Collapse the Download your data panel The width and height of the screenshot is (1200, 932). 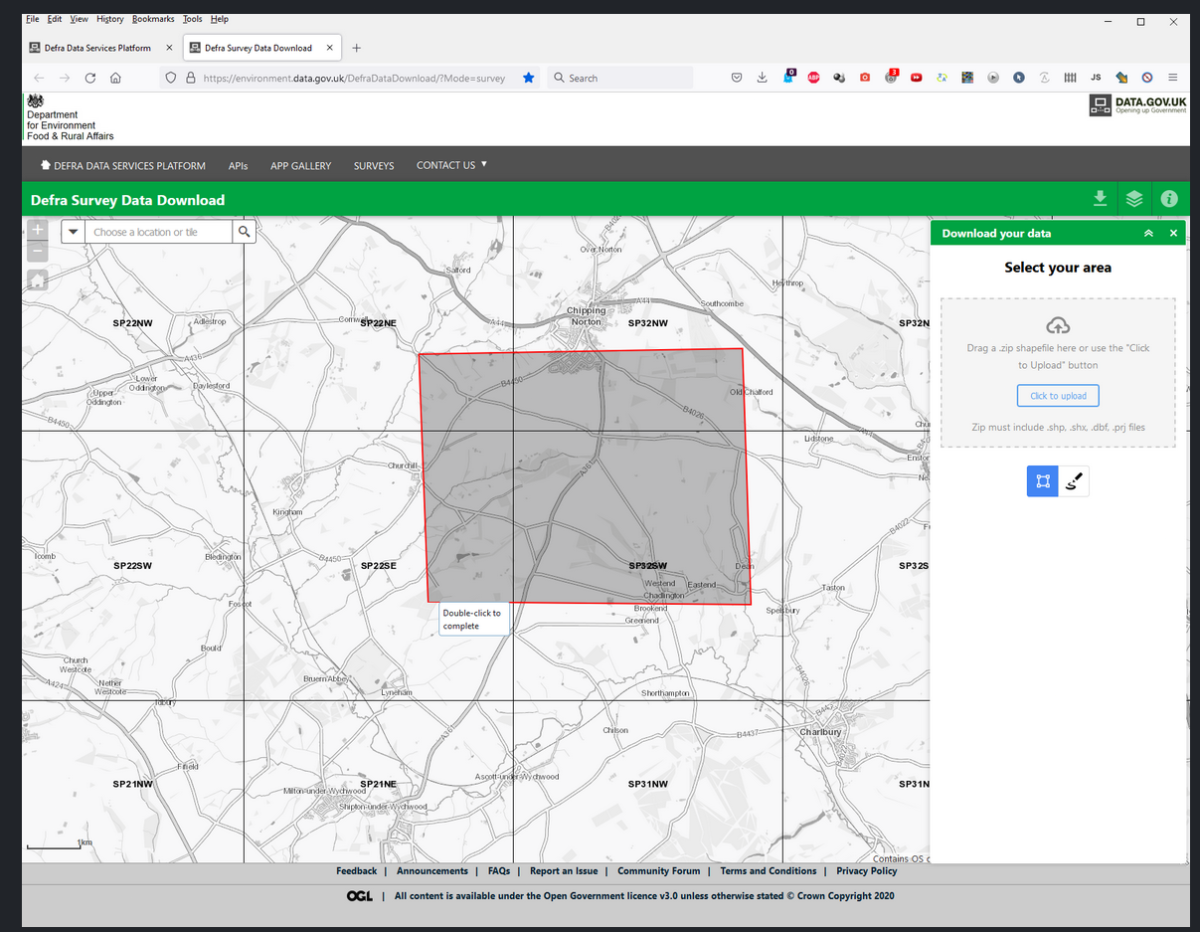point(1148,233)
